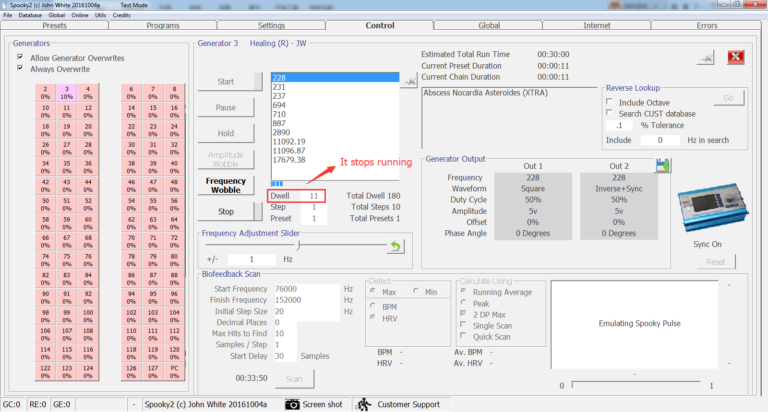Uncheck the Always Overwrite checkbox
Screen dimensions: 768x412
tap(20, 69)
